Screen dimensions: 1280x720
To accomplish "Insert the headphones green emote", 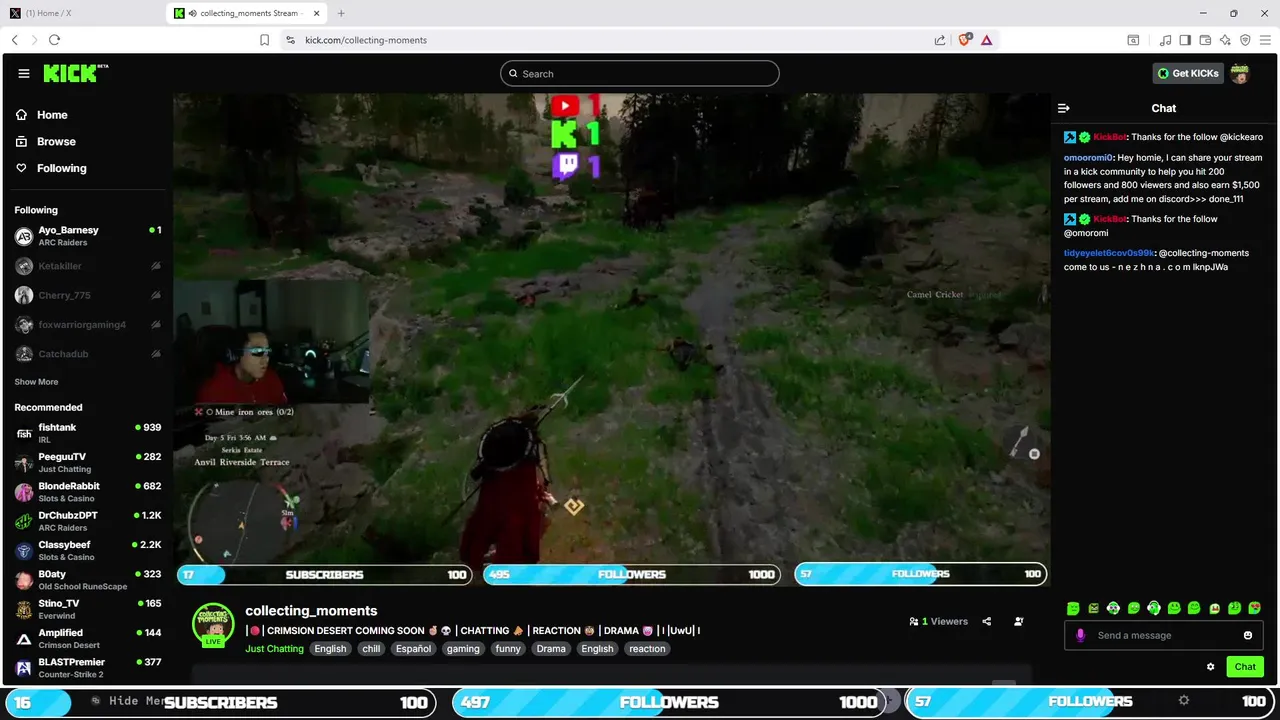I will pos(1154,608).
